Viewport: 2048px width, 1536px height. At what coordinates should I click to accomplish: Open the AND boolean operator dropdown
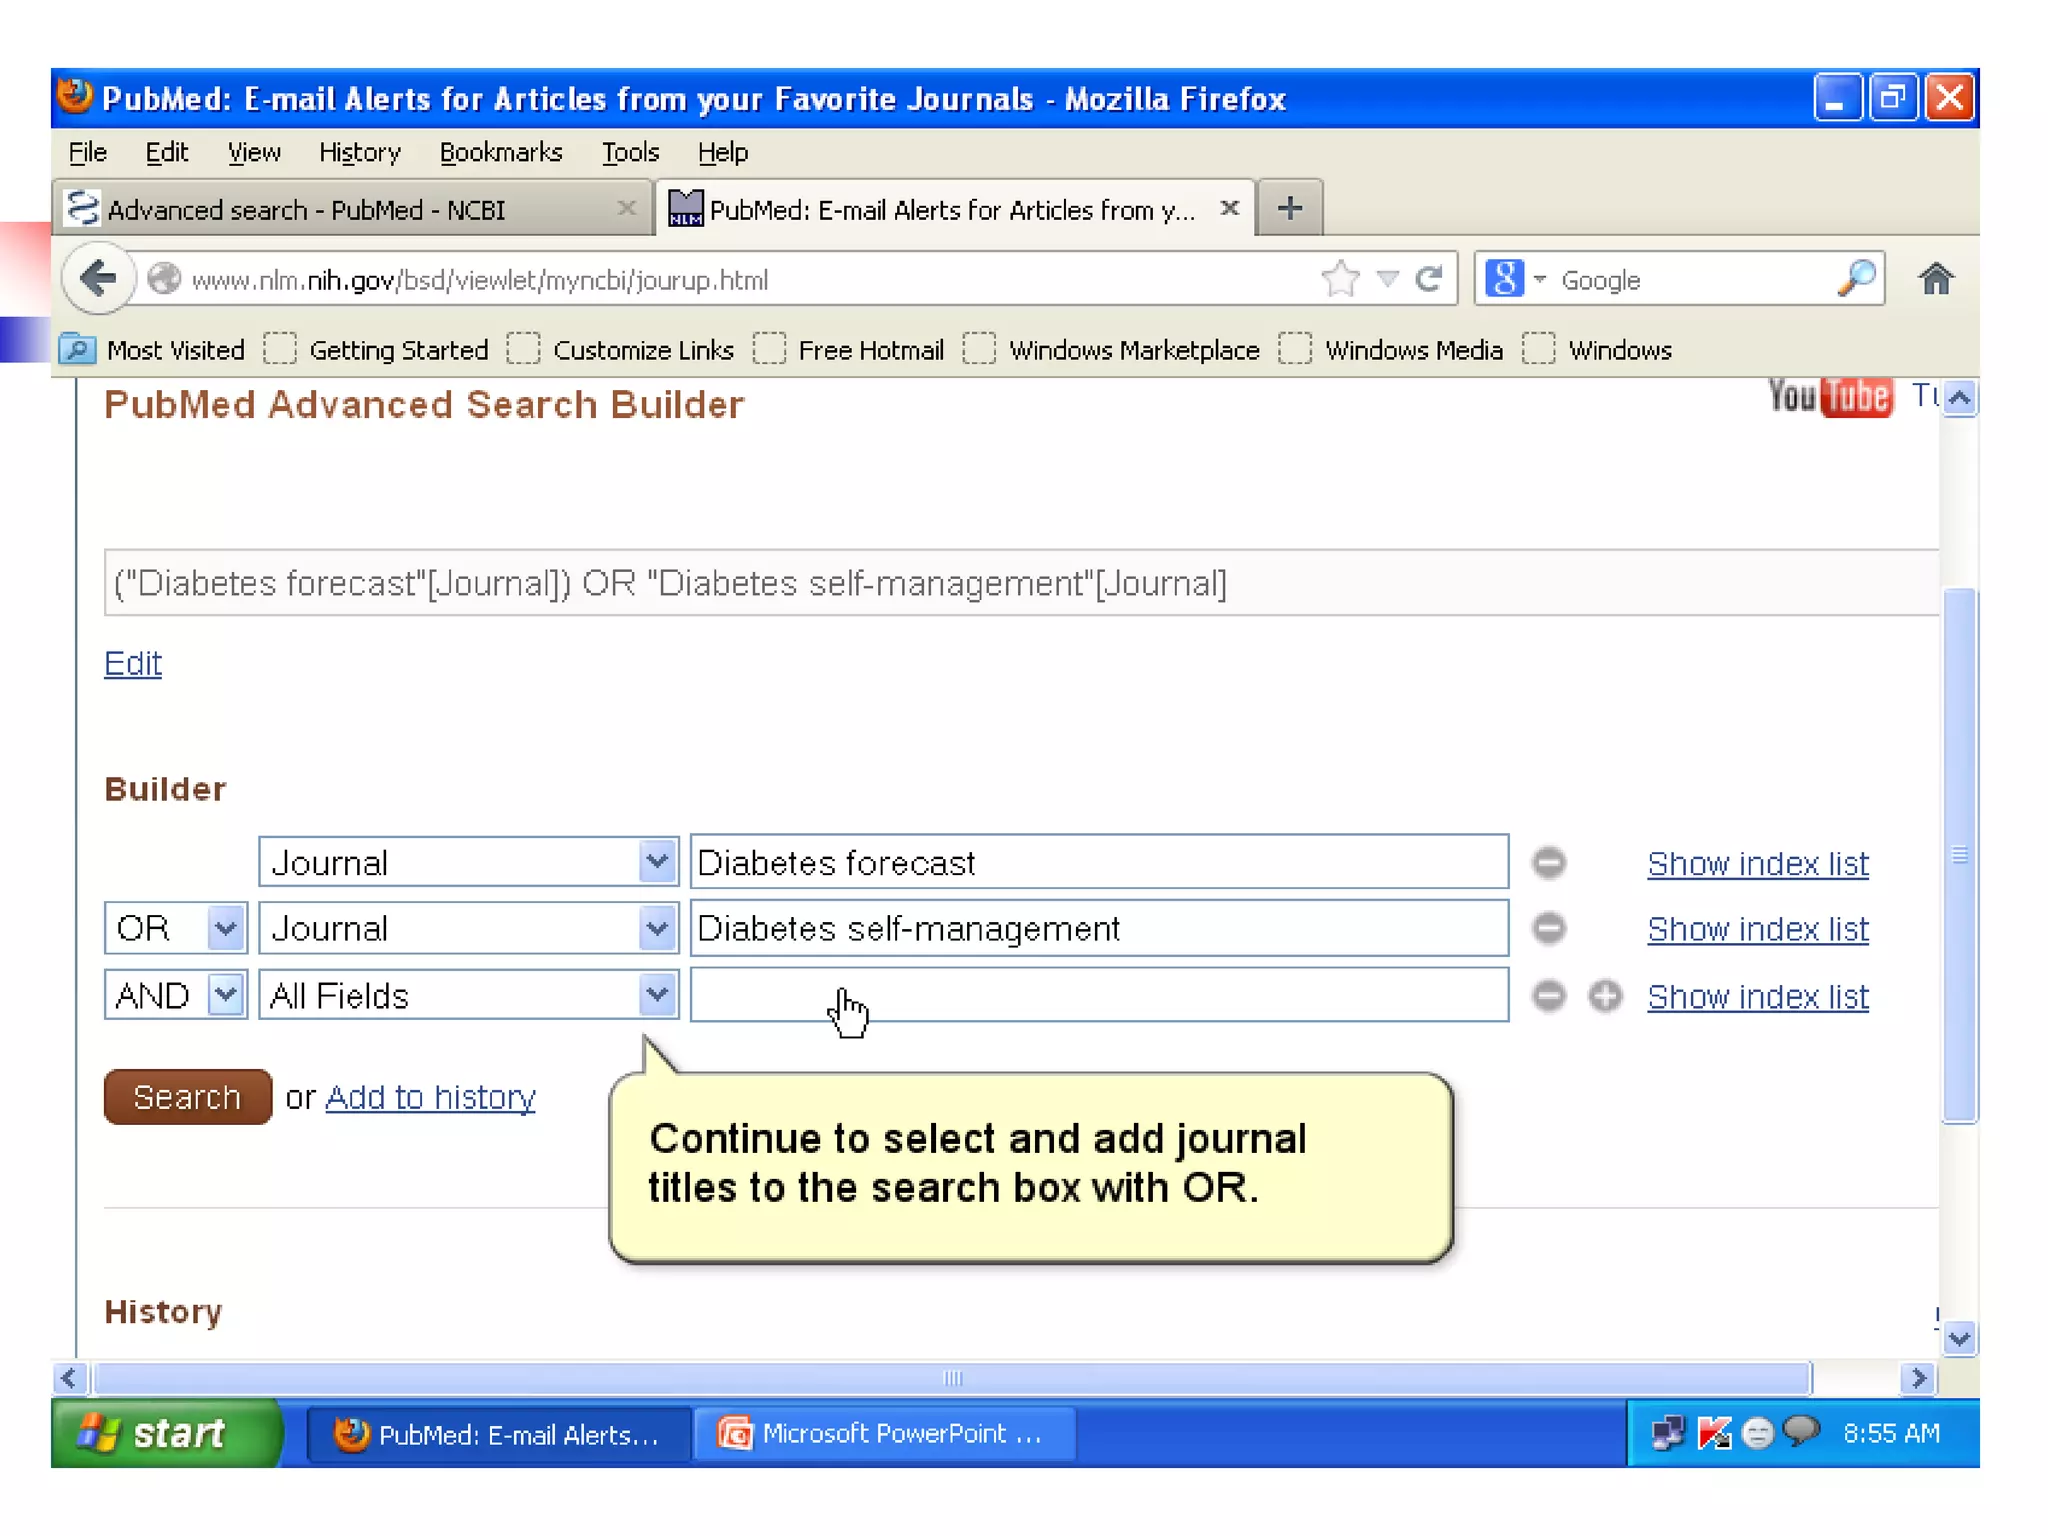click(x=226, y=996)
